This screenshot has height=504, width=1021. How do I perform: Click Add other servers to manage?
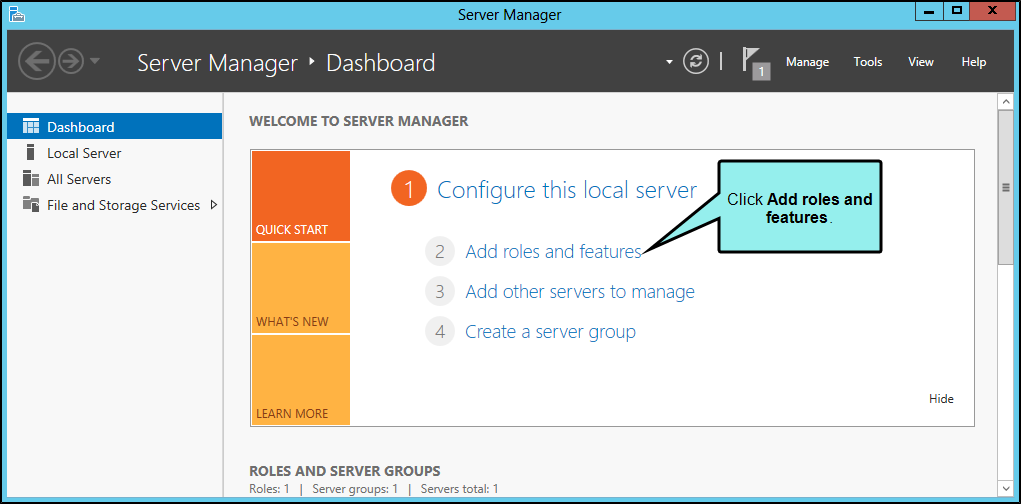(580, 291)
